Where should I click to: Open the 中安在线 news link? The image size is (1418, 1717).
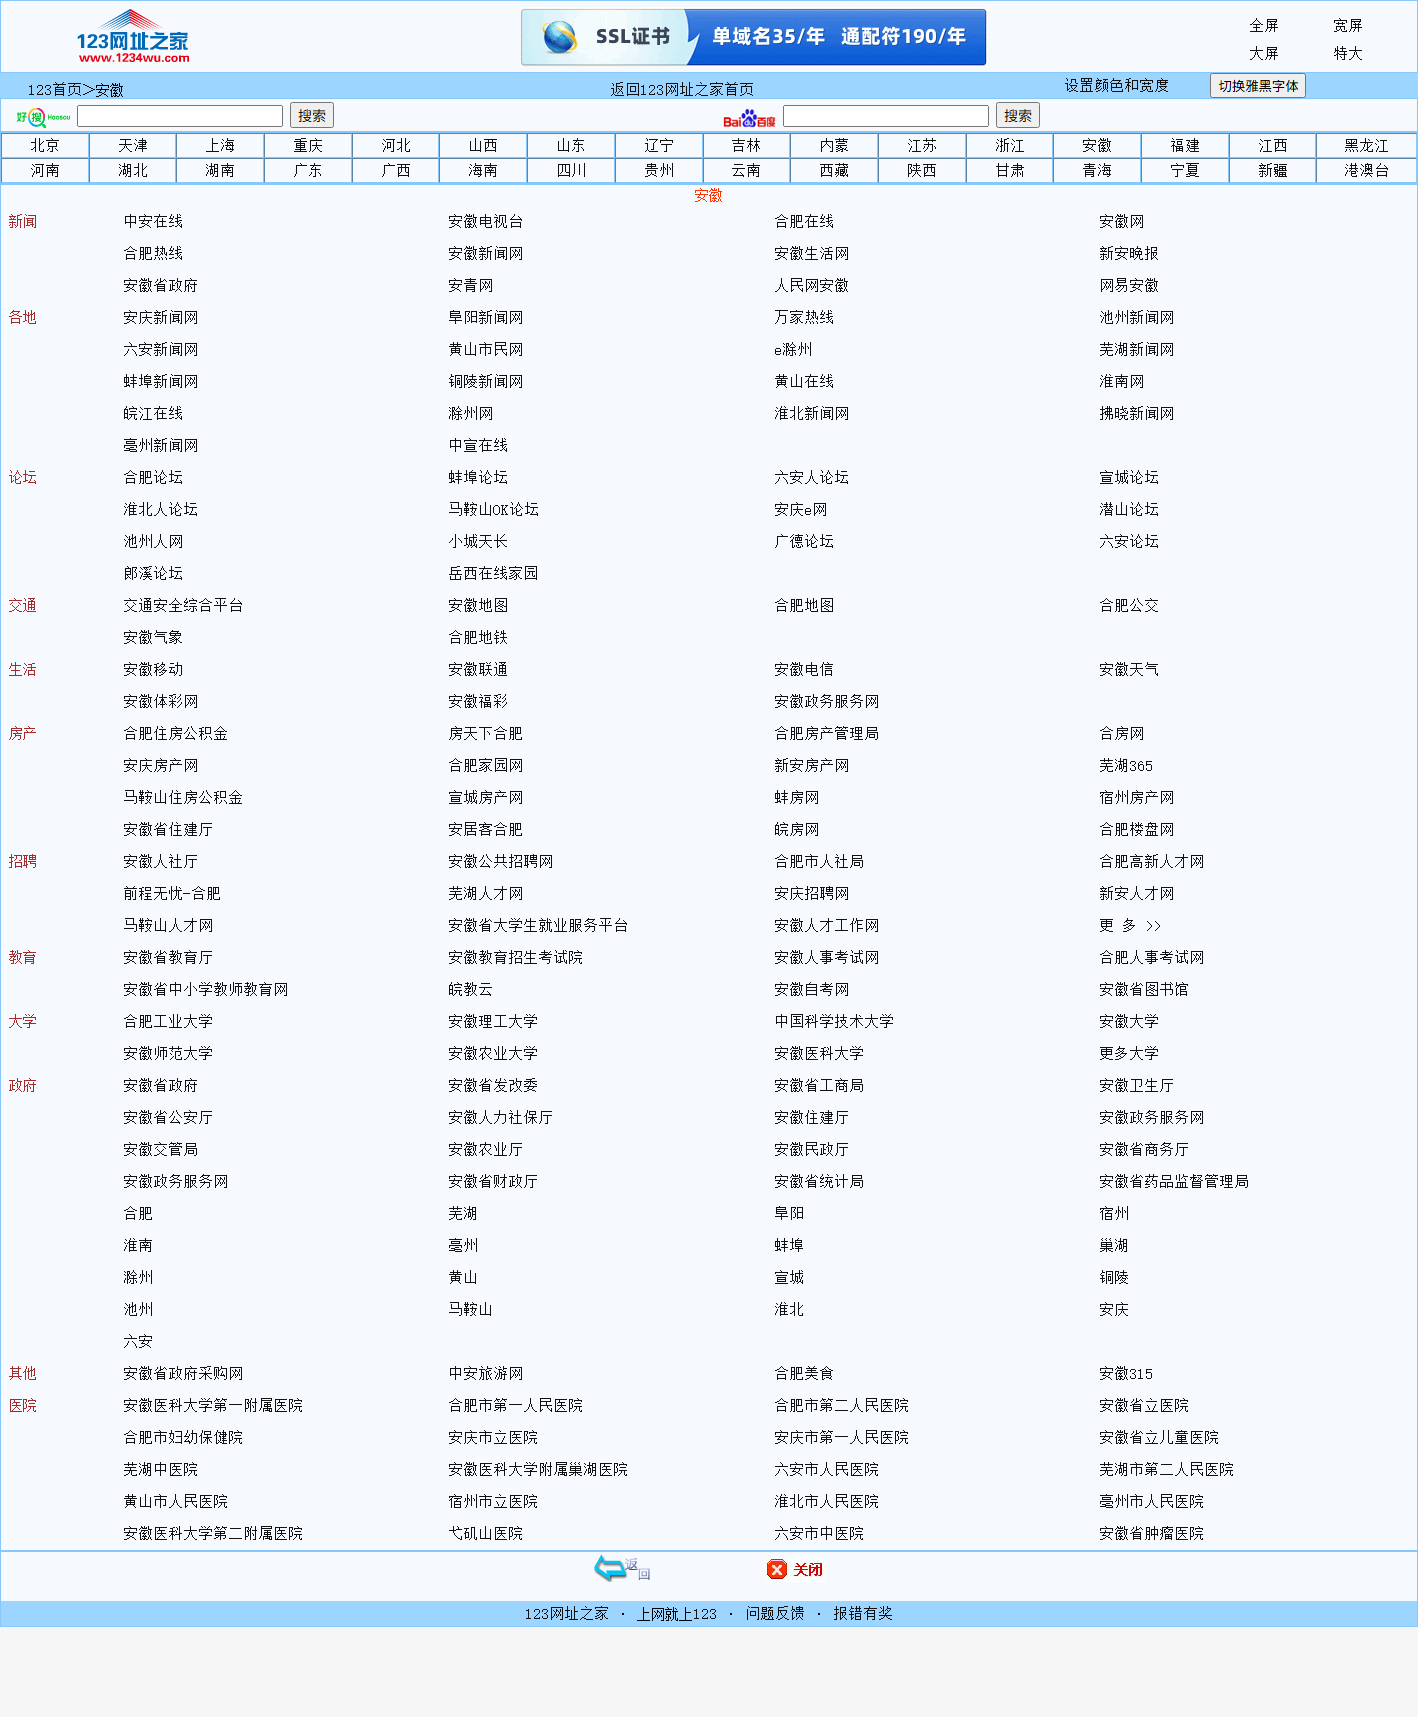(x=153, y=222)
